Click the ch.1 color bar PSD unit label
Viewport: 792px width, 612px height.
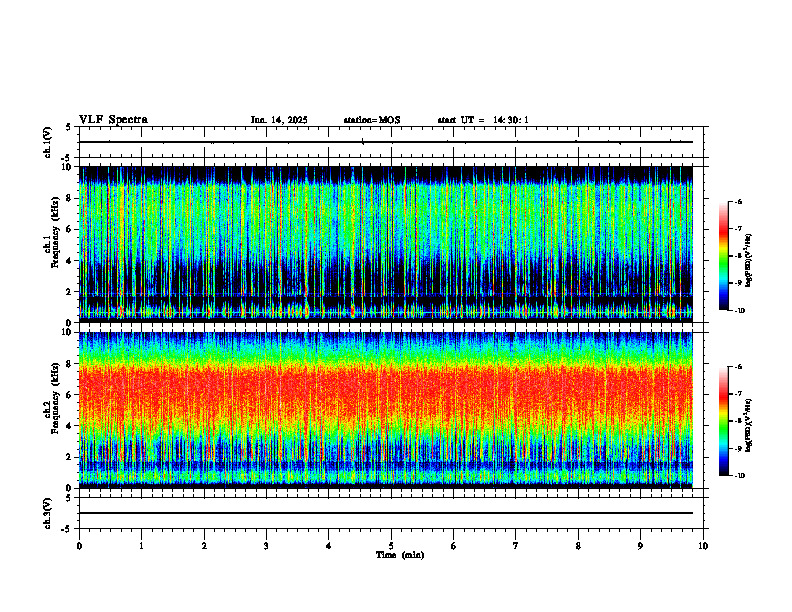pyautogui.click(x=749, y=261)
